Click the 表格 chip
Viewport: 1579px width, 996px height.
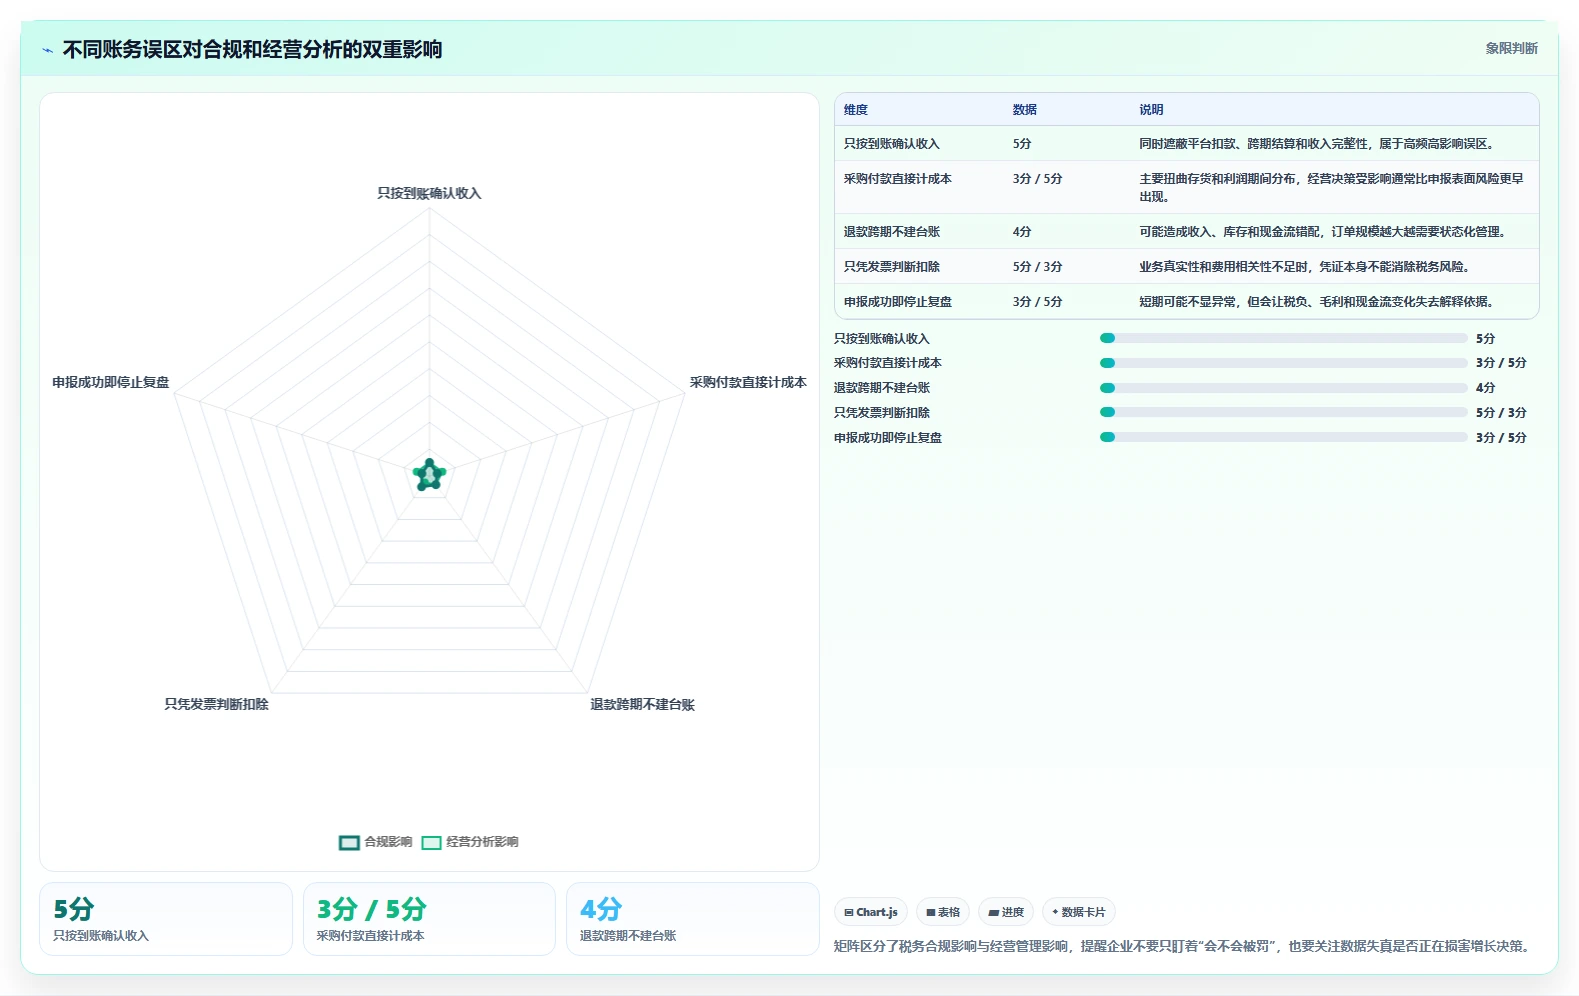[x=943, y=912]
